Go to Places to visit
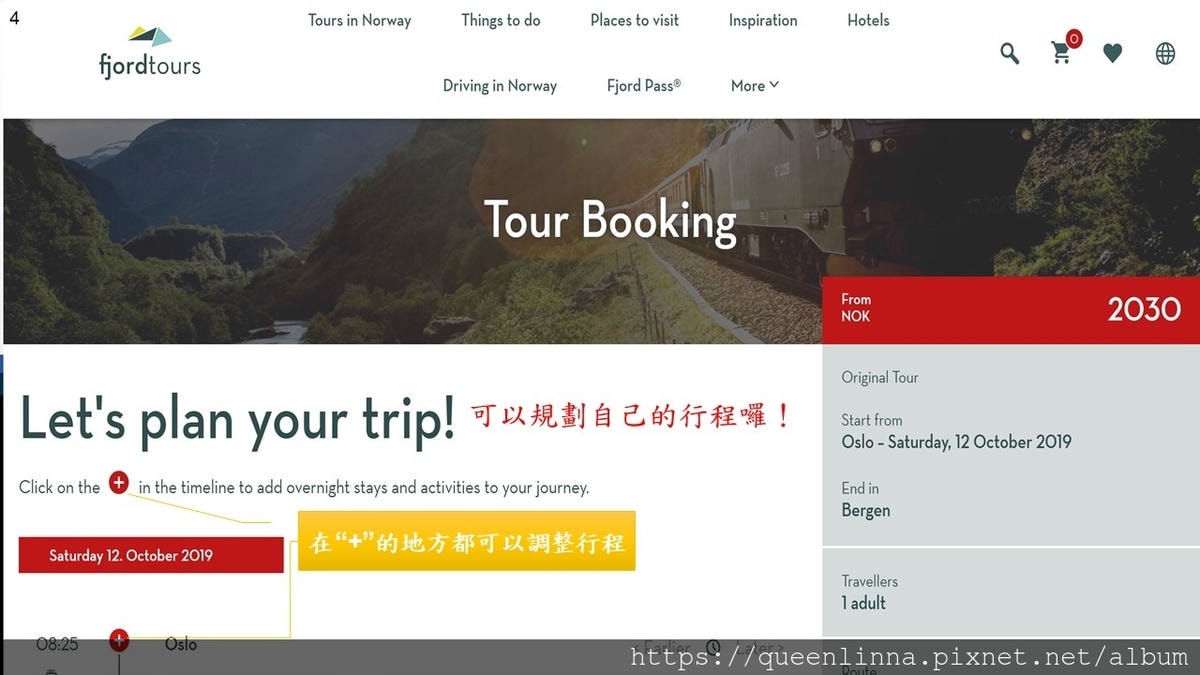The image size is (1200, 675). (x=635, y=20)
